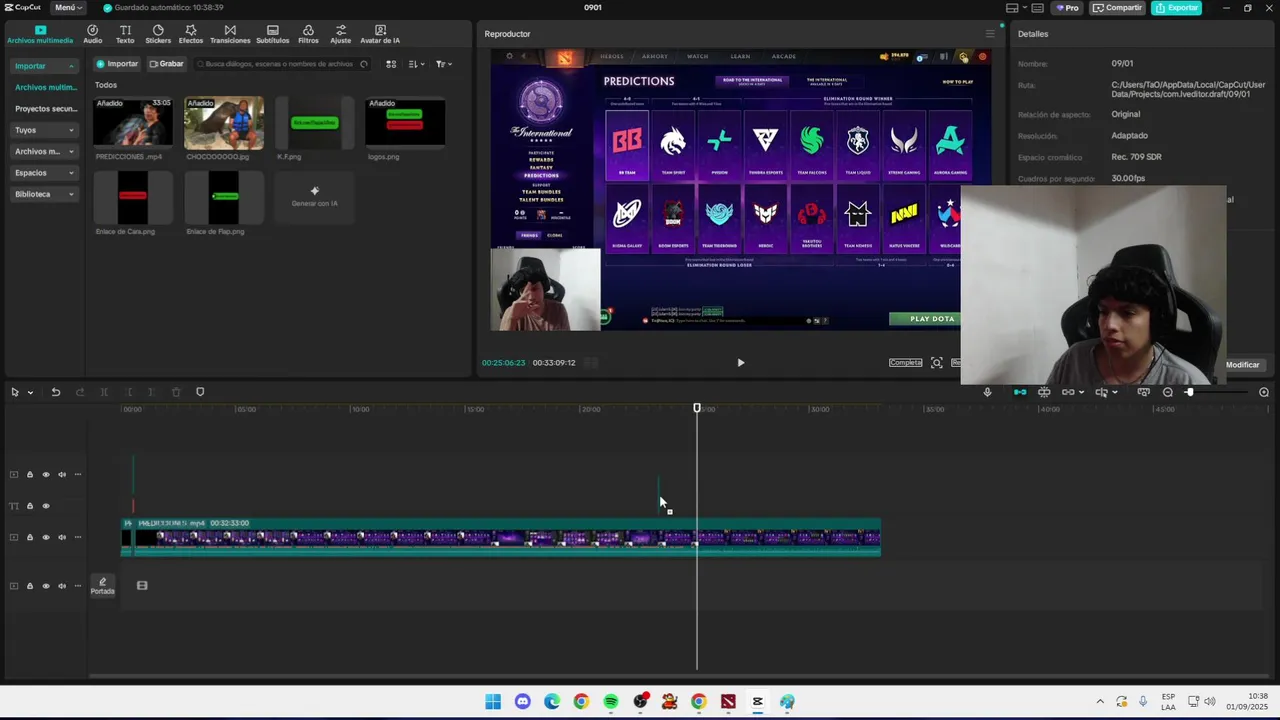Select the PREDICCIONES.mp4 thumbnail
The width and height of the screenshot is (1280, 720).
132,123
